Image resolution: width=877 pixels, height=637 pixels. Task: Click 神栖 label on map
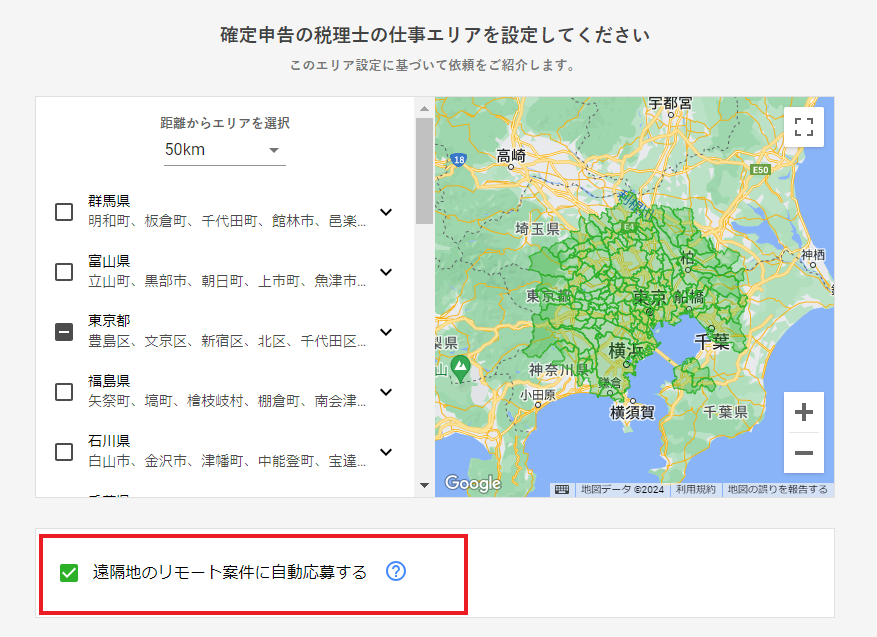813,255
